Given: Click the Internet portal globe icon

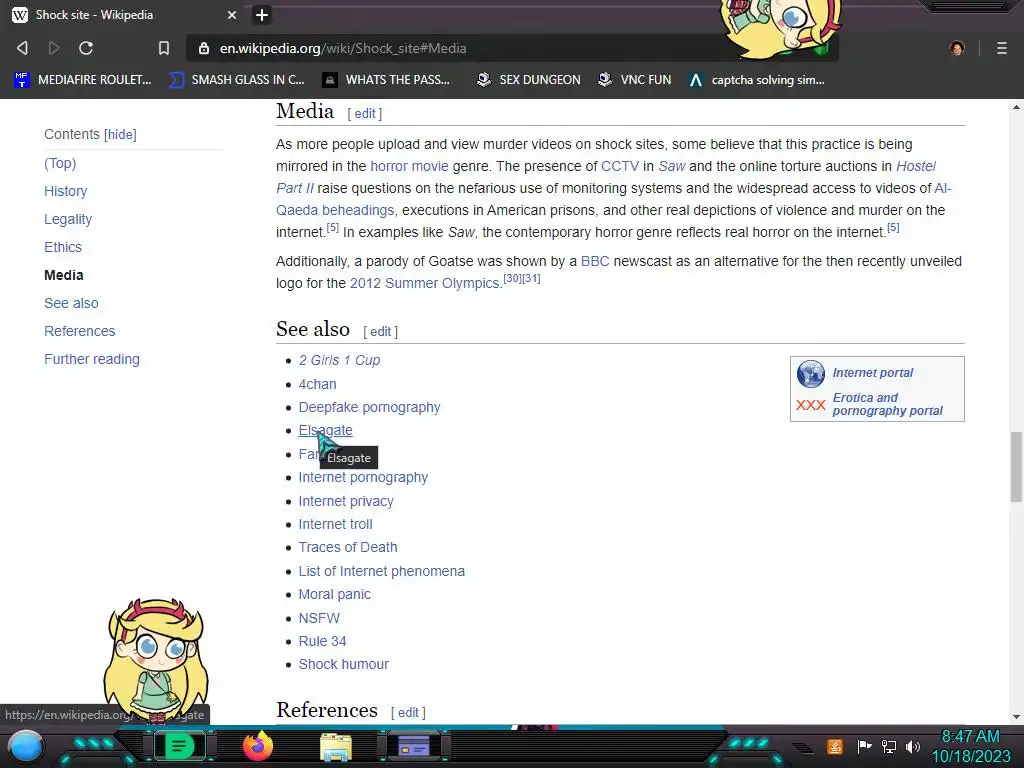Looking at the screenshot, I should click(x=810, y=374).
